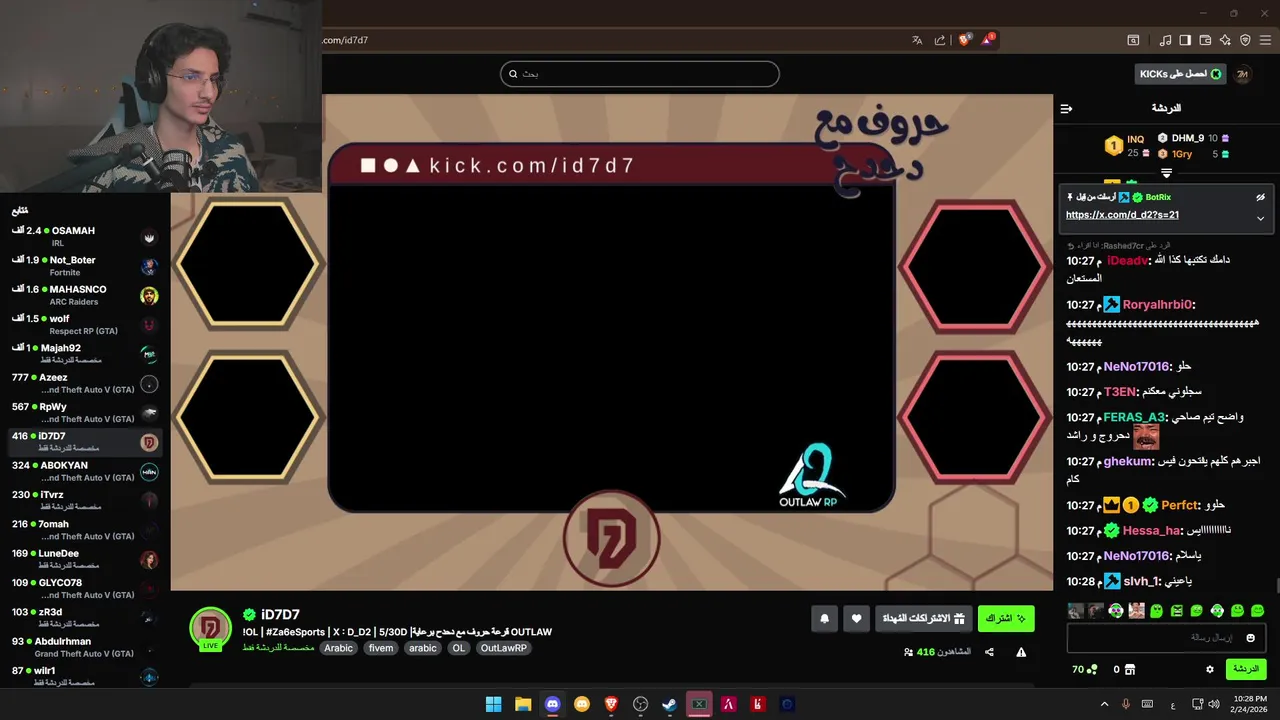The height and width of the screenshot is (720, 1280).
Task: Open the Leo AI sparkle icon
Action: 1226,40
